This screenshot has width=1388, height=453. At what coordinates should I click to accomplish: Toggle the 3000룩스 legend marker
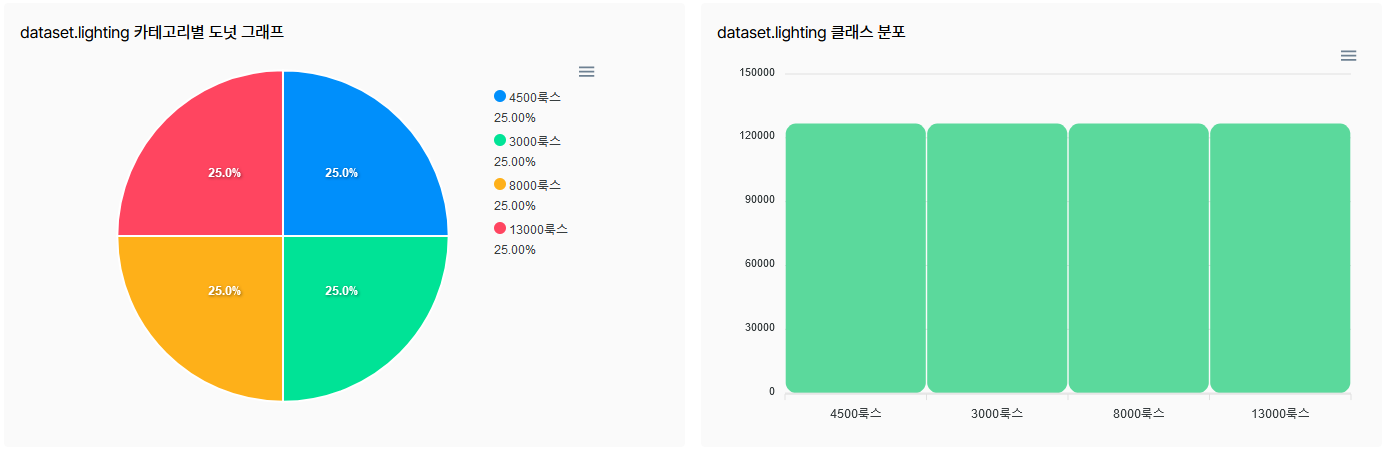(x=500, y=140)
